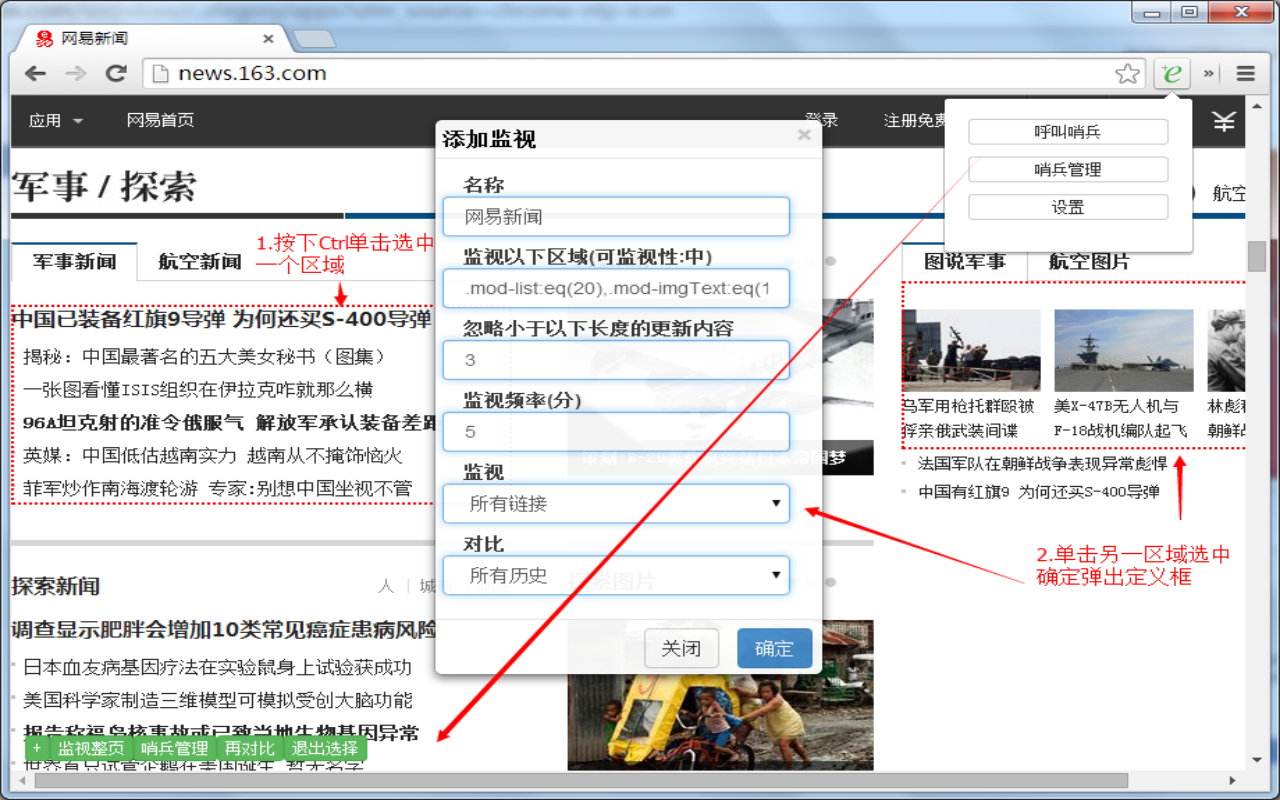Reload the page with refresh icon
Image resolution: width=1280 pixels, height=800 pixels.
[x=116, y=73]
